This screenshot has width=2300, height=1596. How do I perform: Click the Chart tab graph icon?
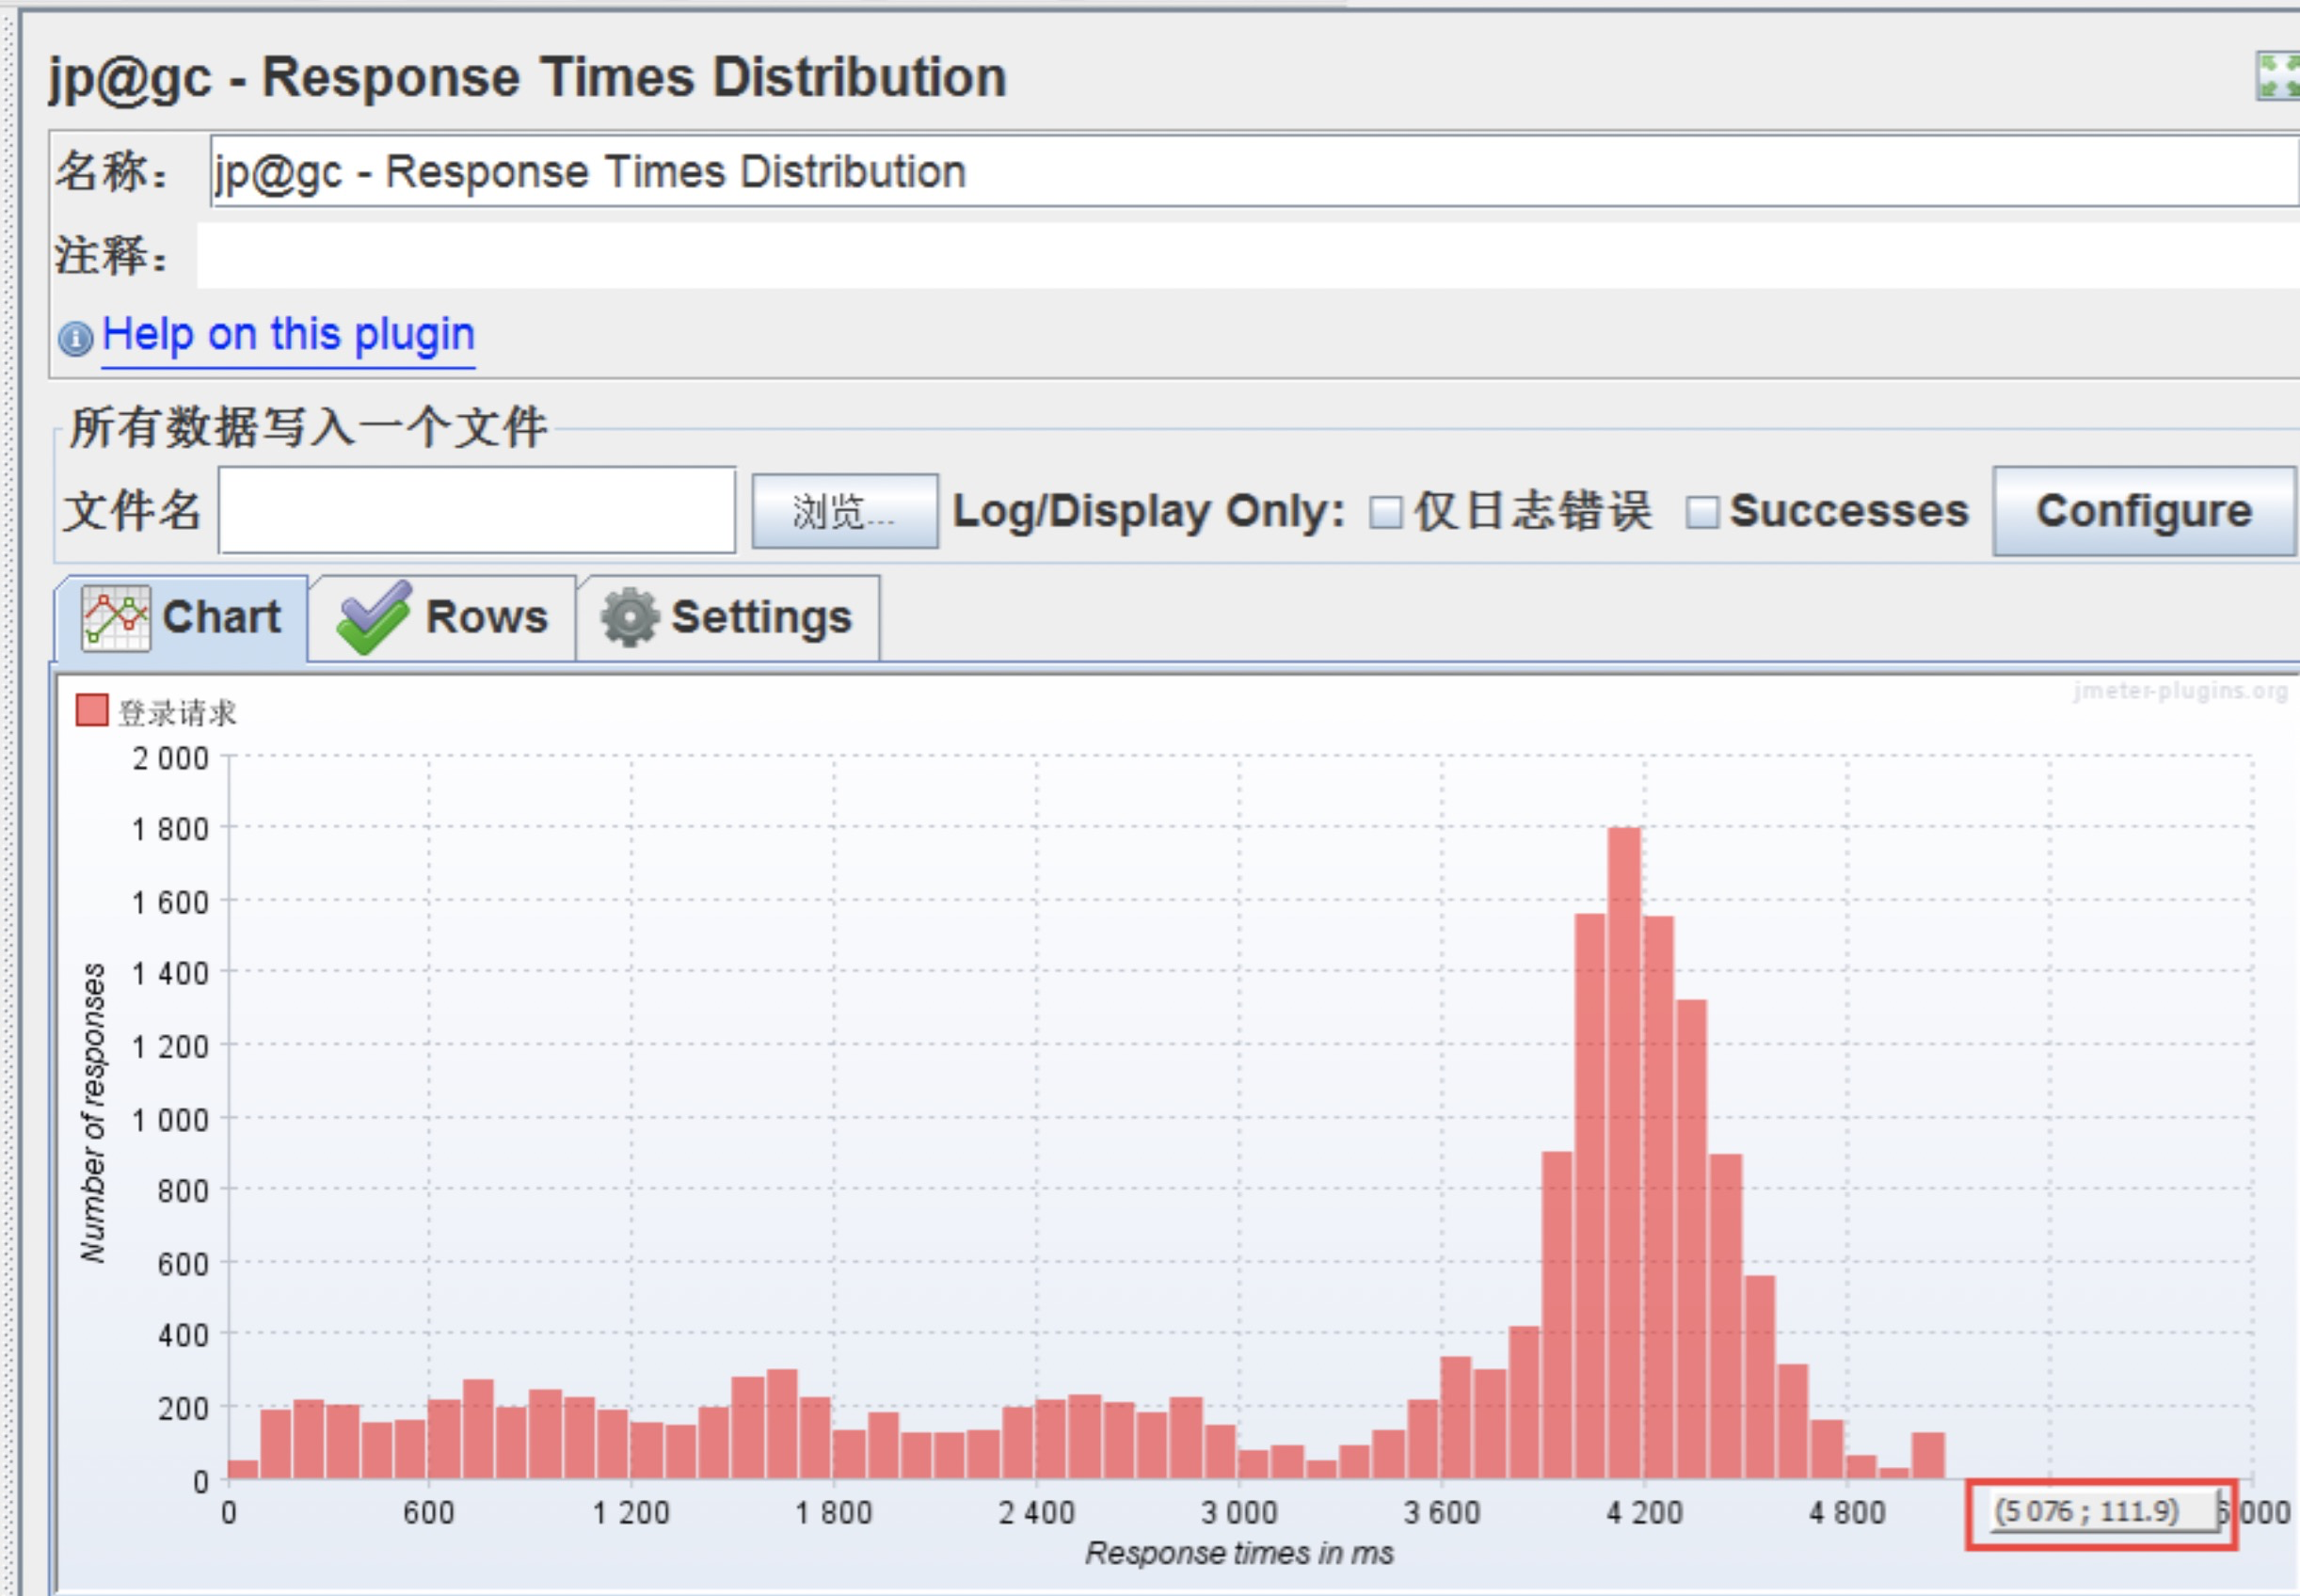coord(115,618)
